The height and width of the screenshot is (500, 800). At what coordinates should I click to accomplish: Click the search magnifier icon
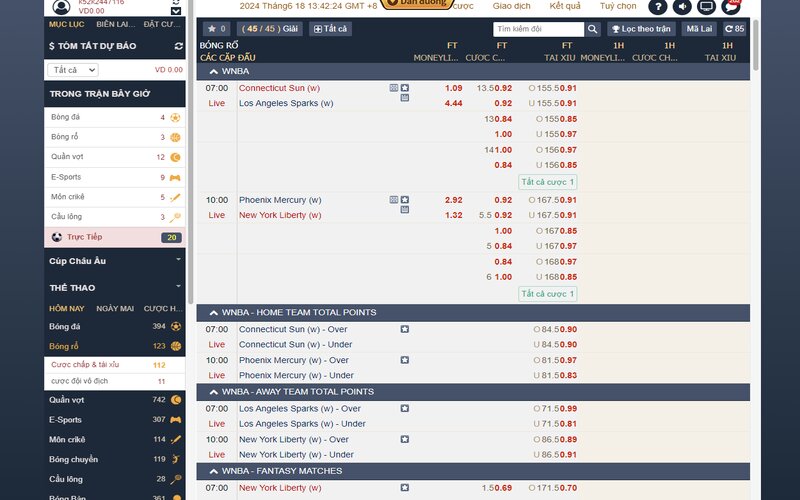[x=592, y=29]
